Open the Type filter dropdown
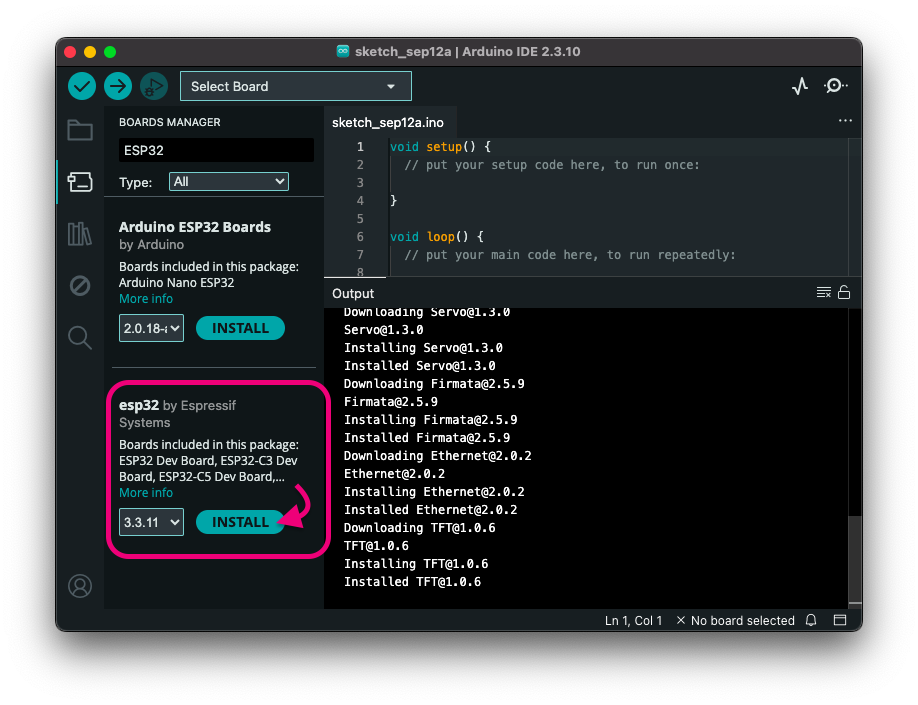The height and width of the screenshot is (705, 918). tap(229, 182)
